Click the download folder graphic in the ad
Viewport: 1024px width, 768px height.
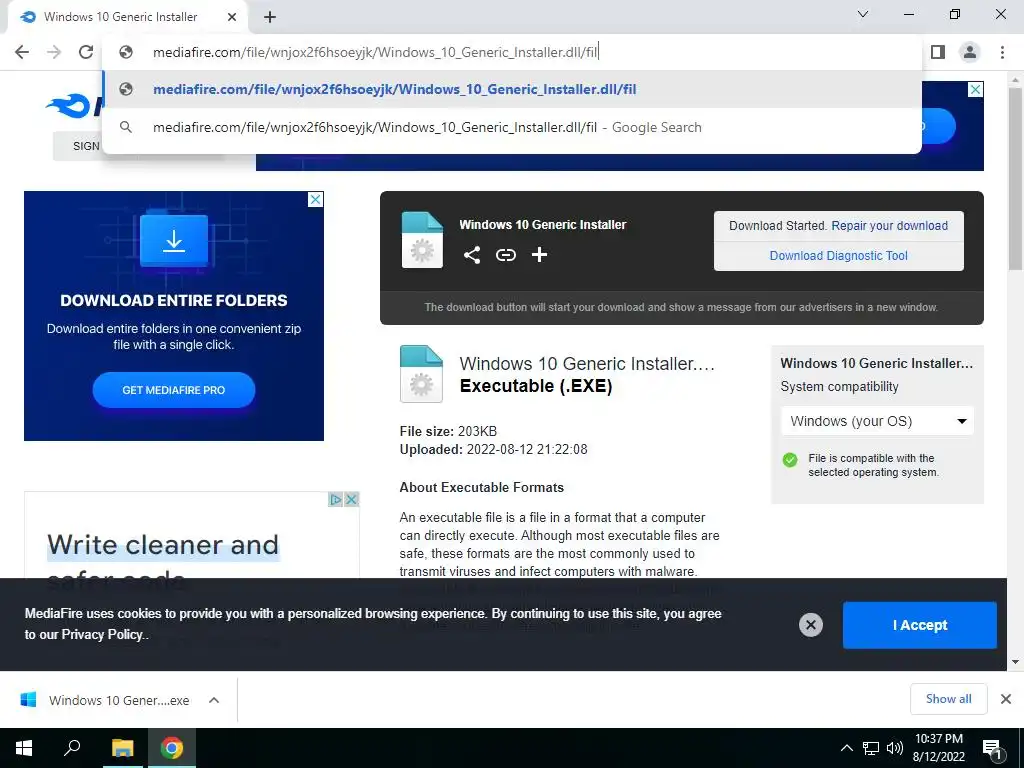174,240
